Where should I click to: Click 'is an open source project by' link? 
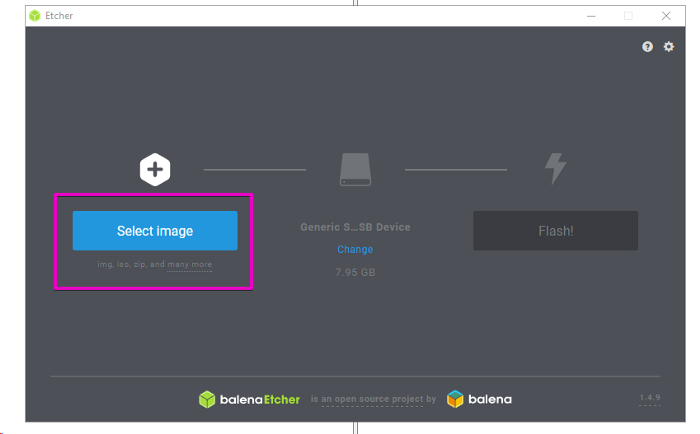(x=373, y=399)
